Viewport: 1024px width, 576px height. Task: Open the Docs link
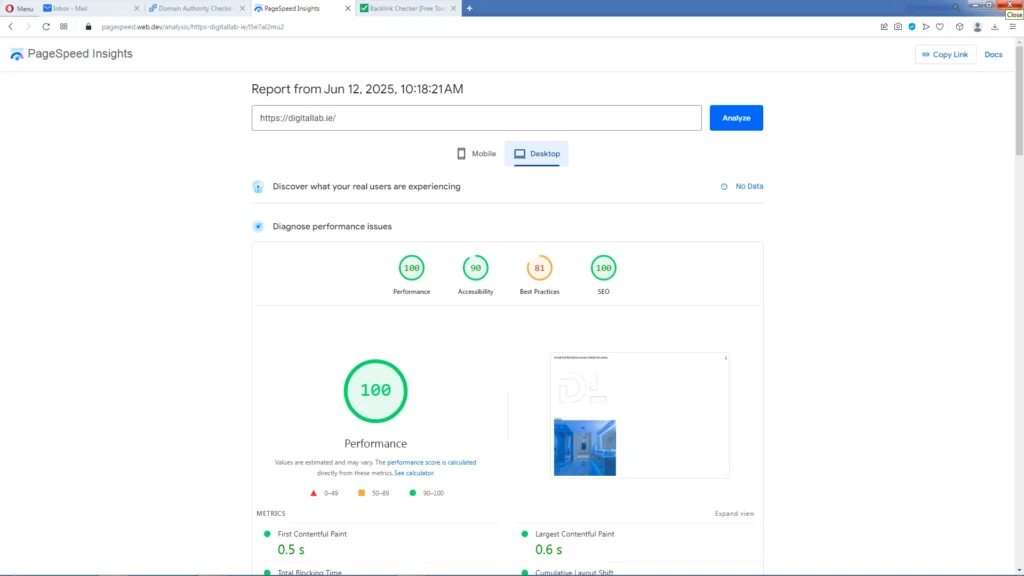[x=993, y=54]
